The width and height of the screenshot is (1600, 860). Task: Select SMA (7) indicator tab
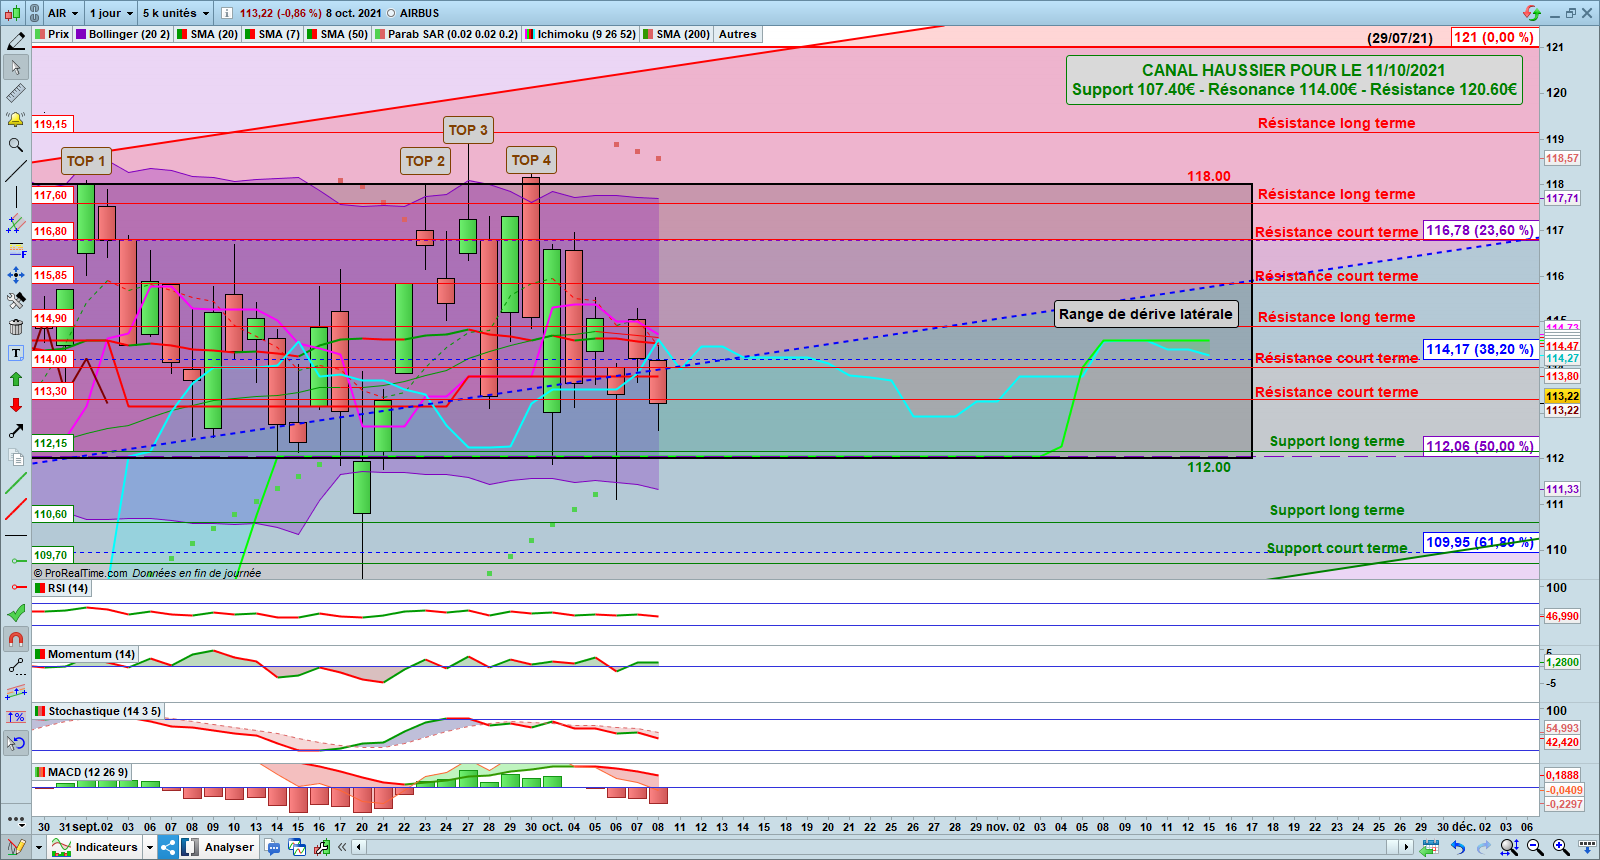[272, 34]
